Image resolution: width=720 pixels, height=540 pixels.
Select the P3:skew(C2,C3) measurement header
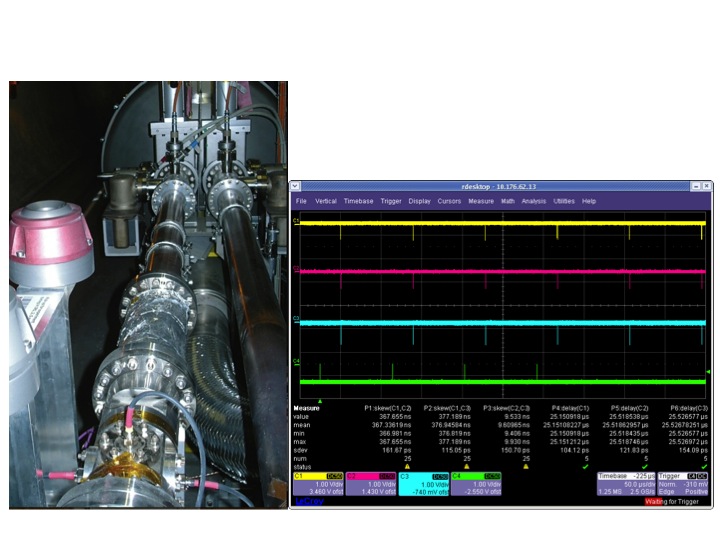[x=506, y=408]
